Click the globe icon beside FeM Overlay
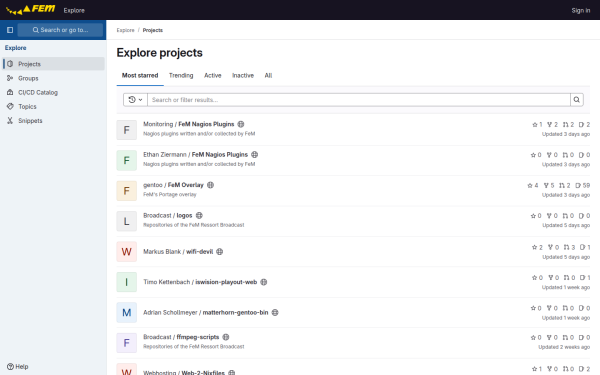The image size is (600, 375). click(x=210, y=185)
